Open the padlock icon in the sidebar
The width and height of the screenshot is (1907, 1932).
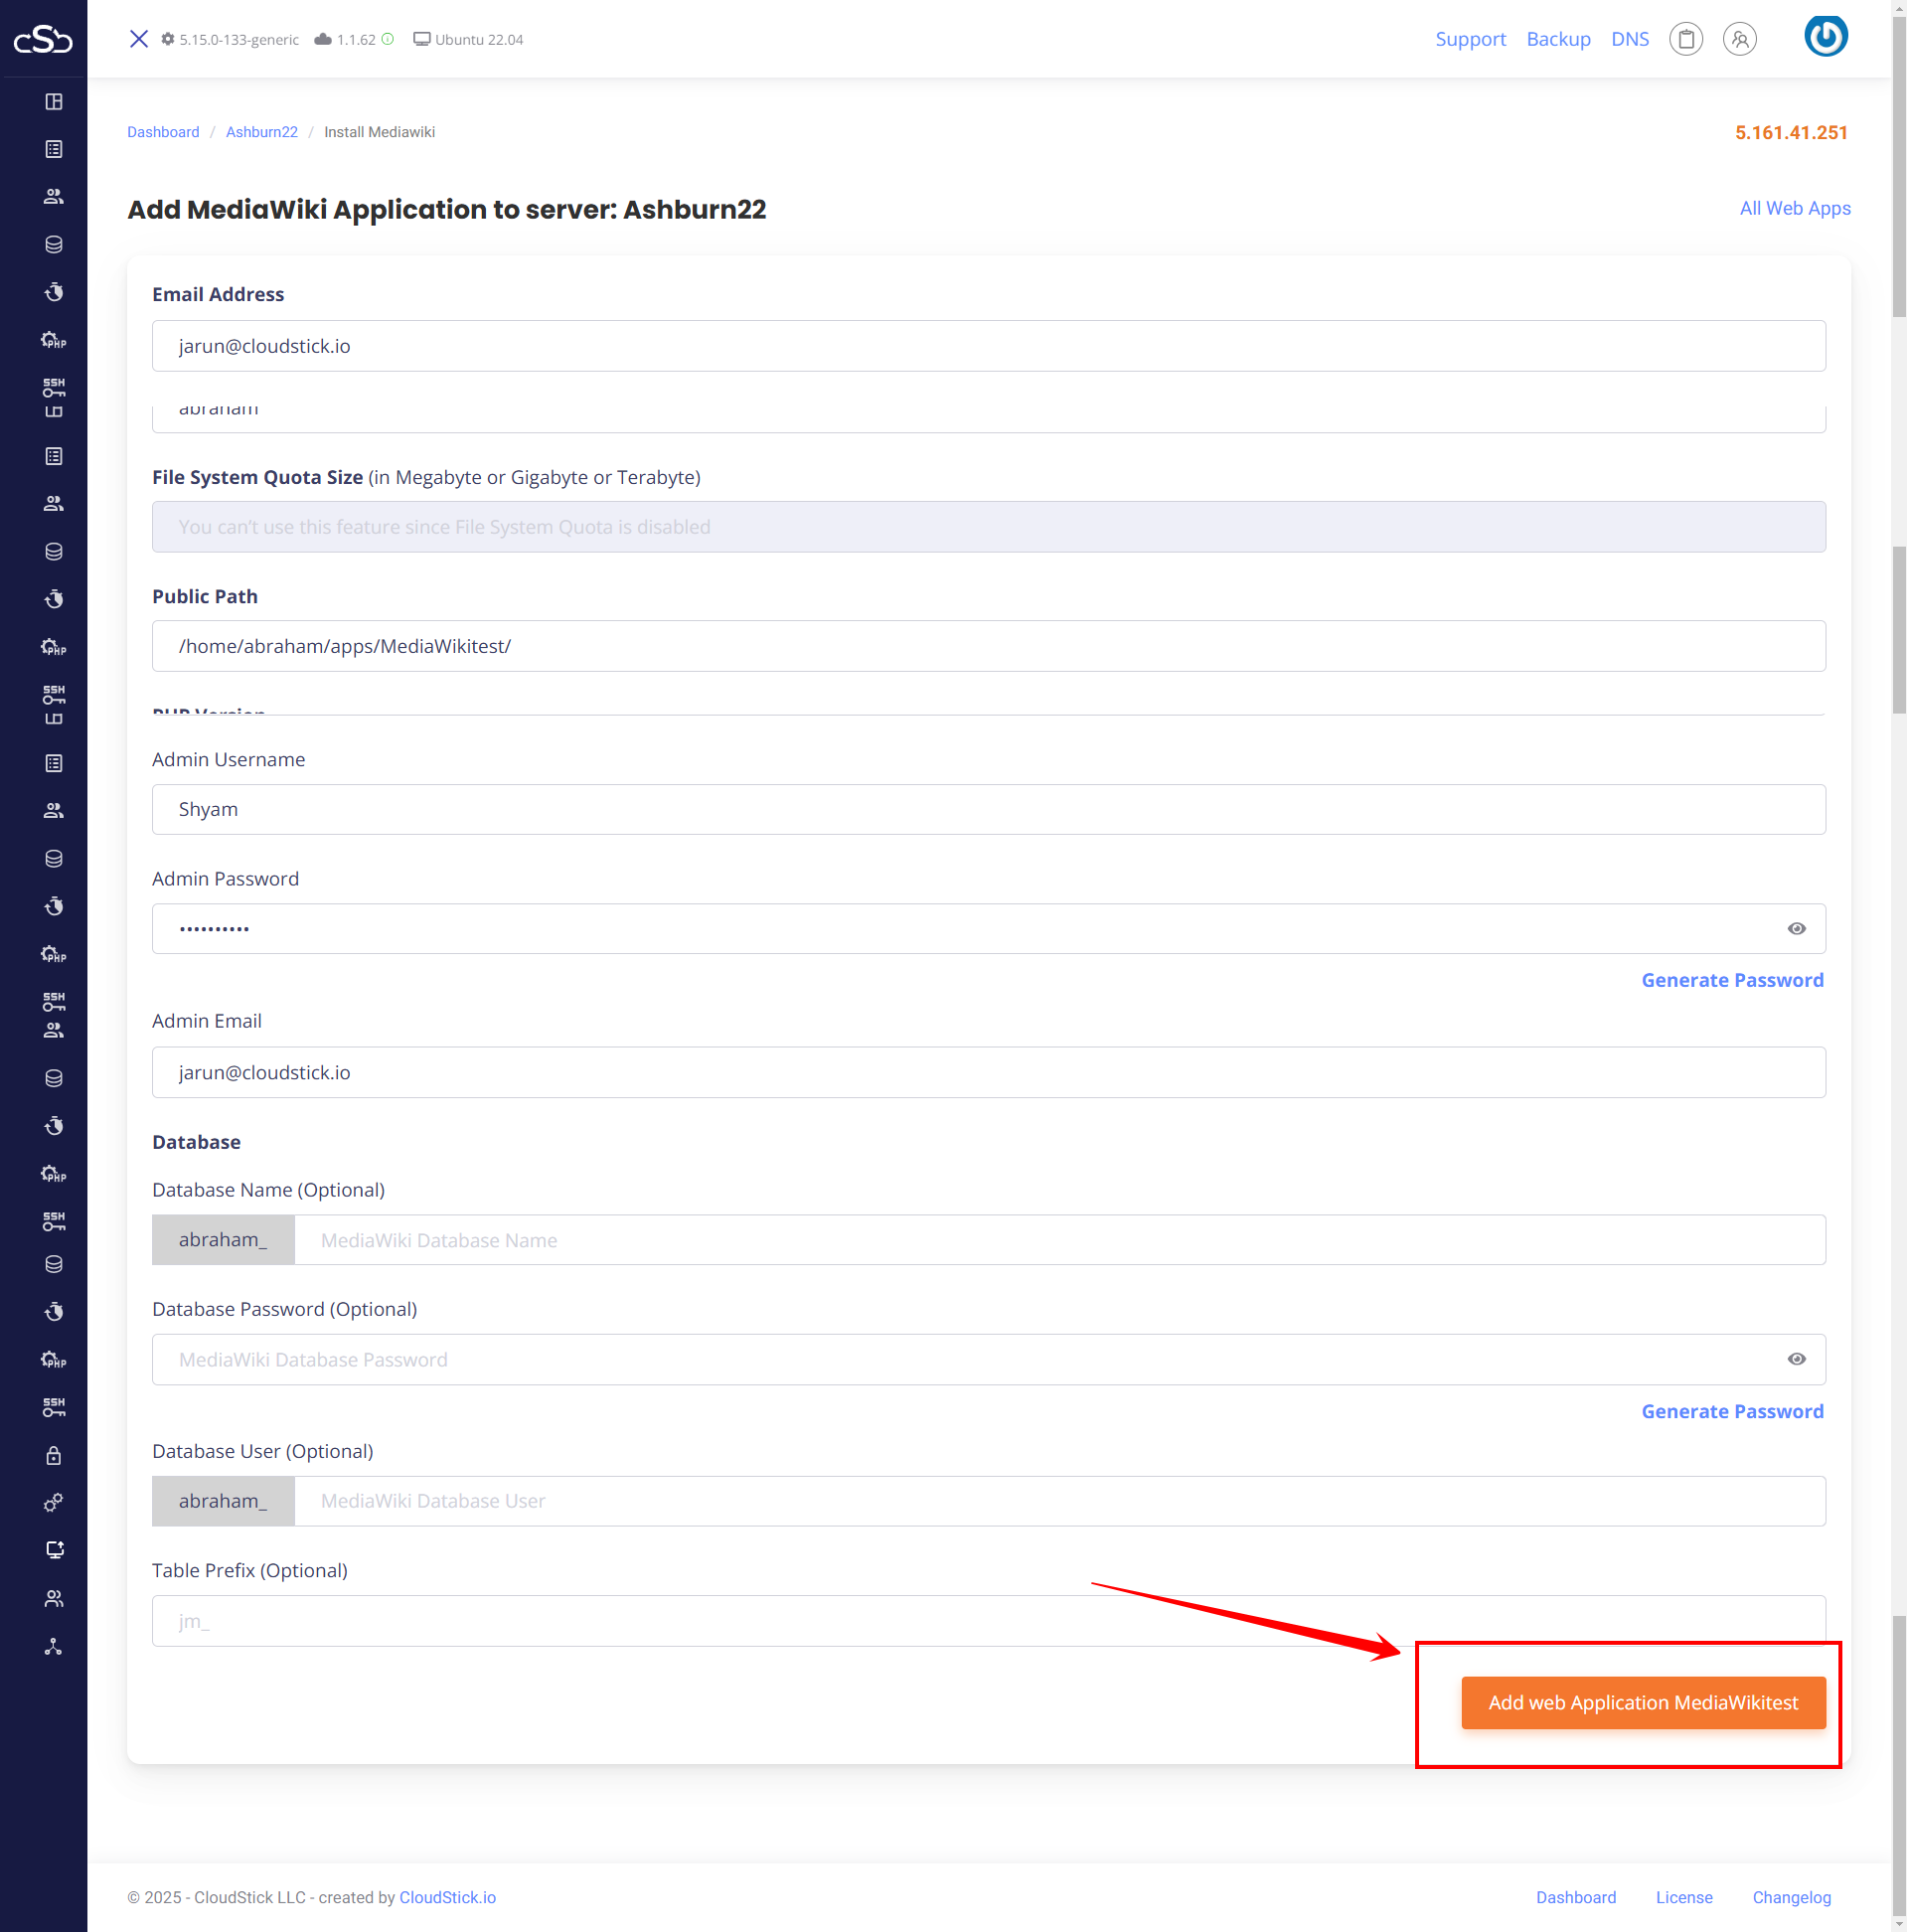[x=54, y=1455]
